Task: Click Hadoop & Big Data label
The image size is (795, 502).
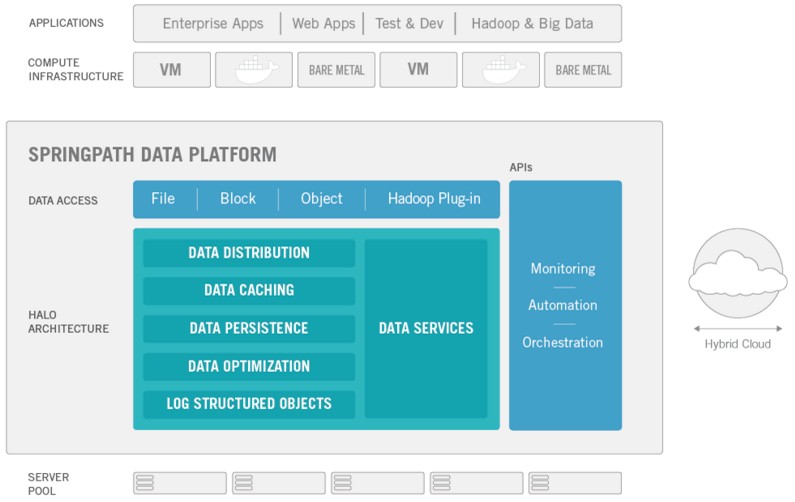Action: point(532,24)
